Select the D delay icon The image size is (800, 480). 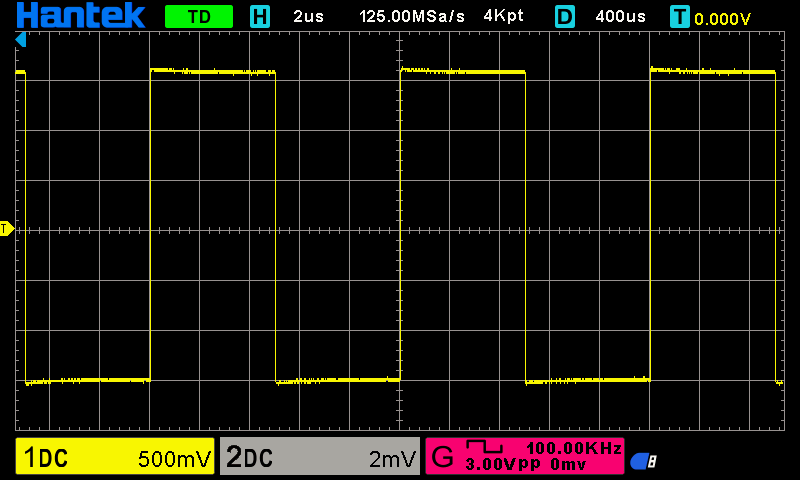(564, 17)
